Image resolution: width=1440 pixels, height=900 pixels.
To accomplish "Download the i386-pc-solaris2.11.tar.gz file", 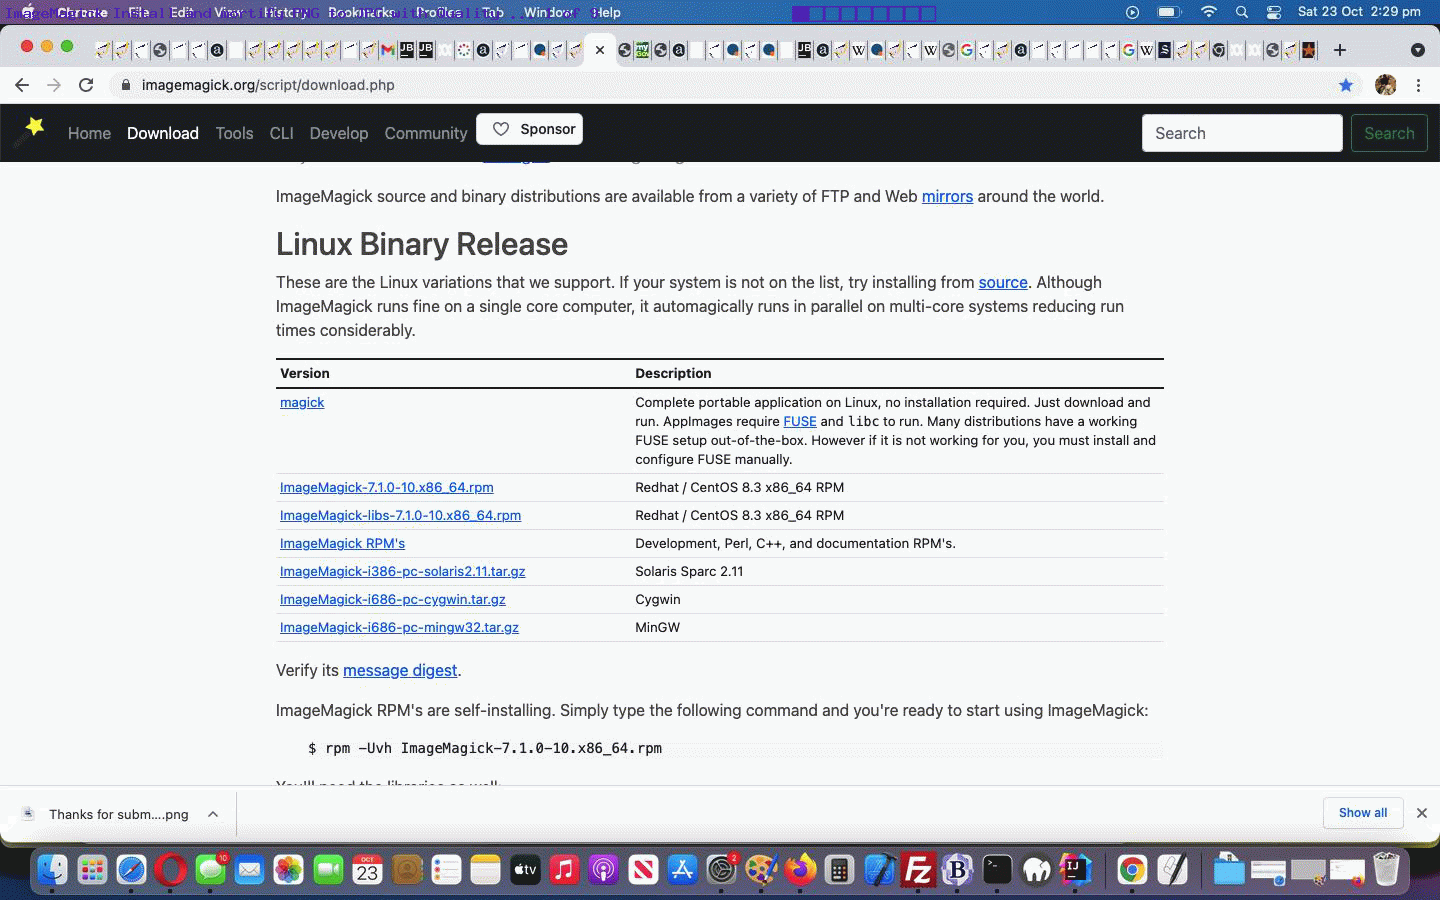I will (403, 571).
